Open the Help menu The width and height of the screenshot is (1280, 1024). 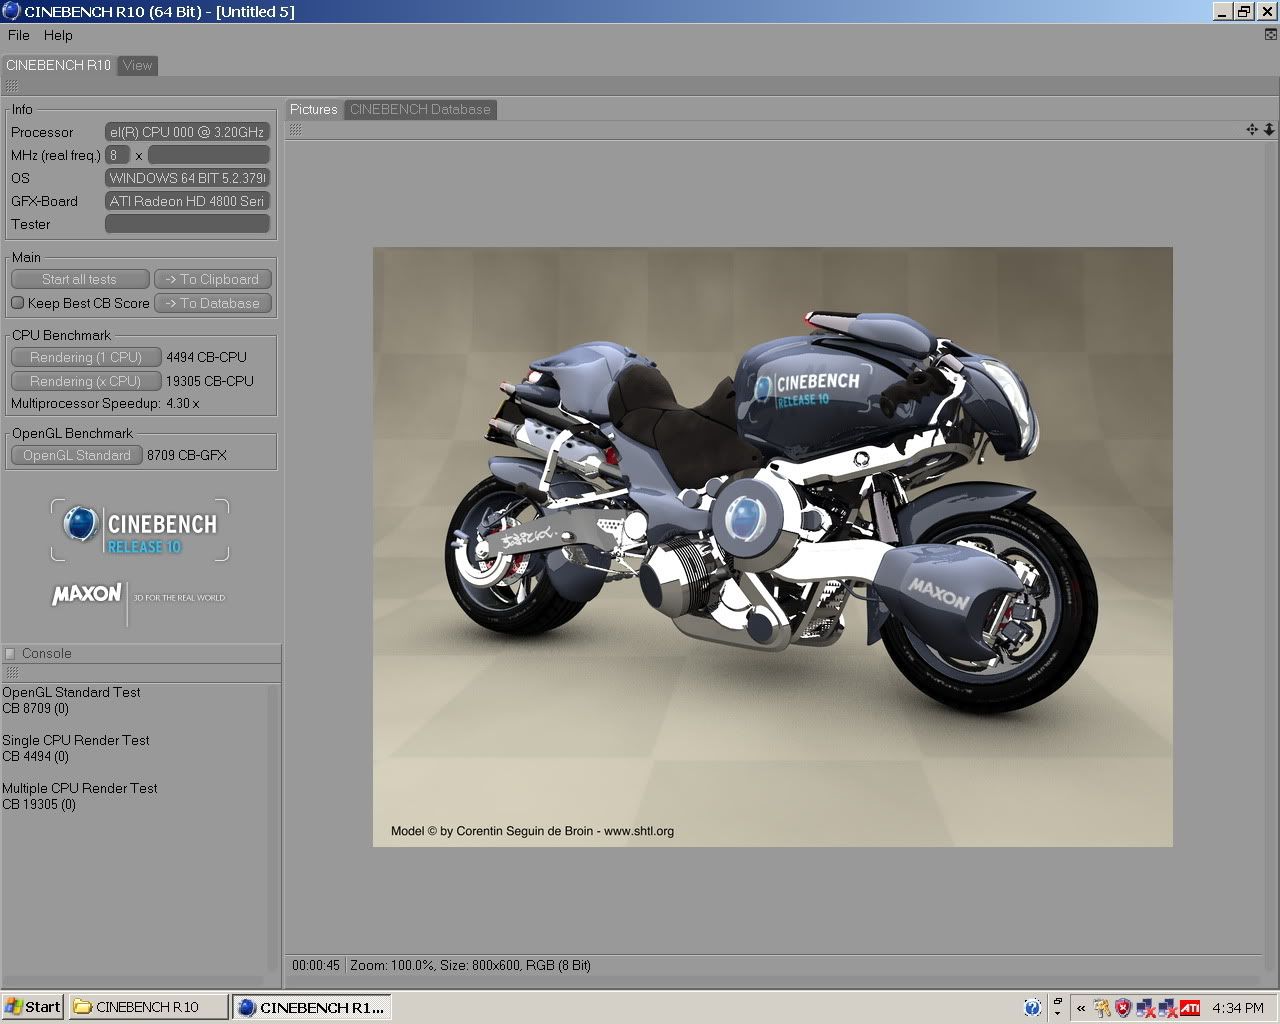coord(58,35)
